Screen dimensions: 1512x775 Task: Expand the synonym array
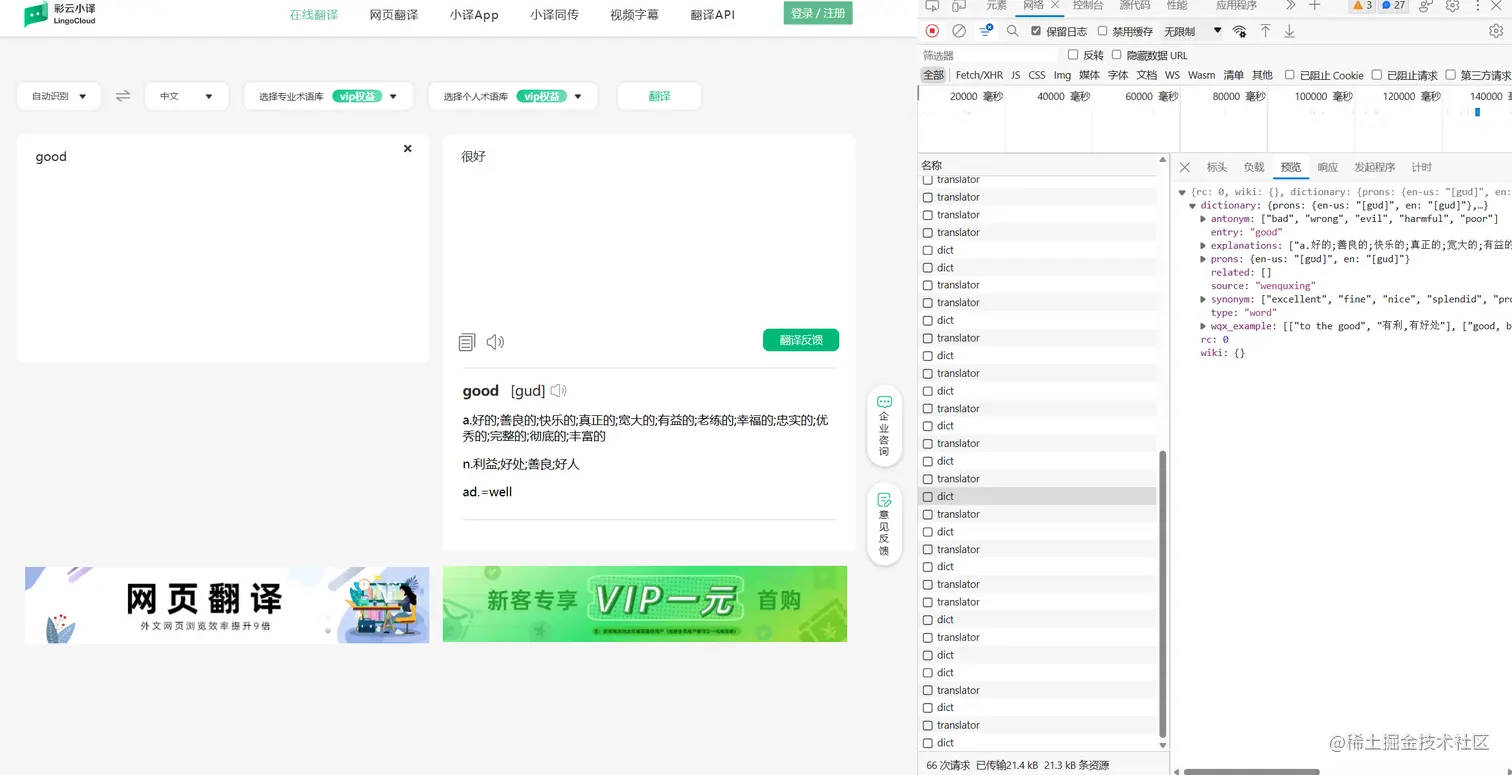[x=1203, y=299]
